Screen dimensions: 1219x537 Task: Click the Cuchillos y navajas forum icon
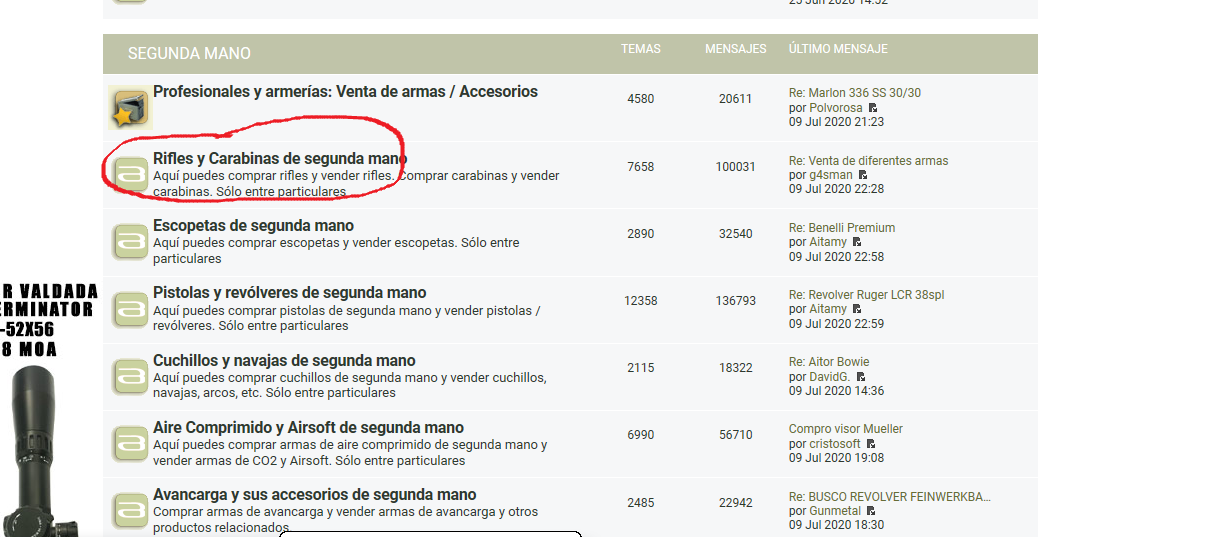point(130,376)
